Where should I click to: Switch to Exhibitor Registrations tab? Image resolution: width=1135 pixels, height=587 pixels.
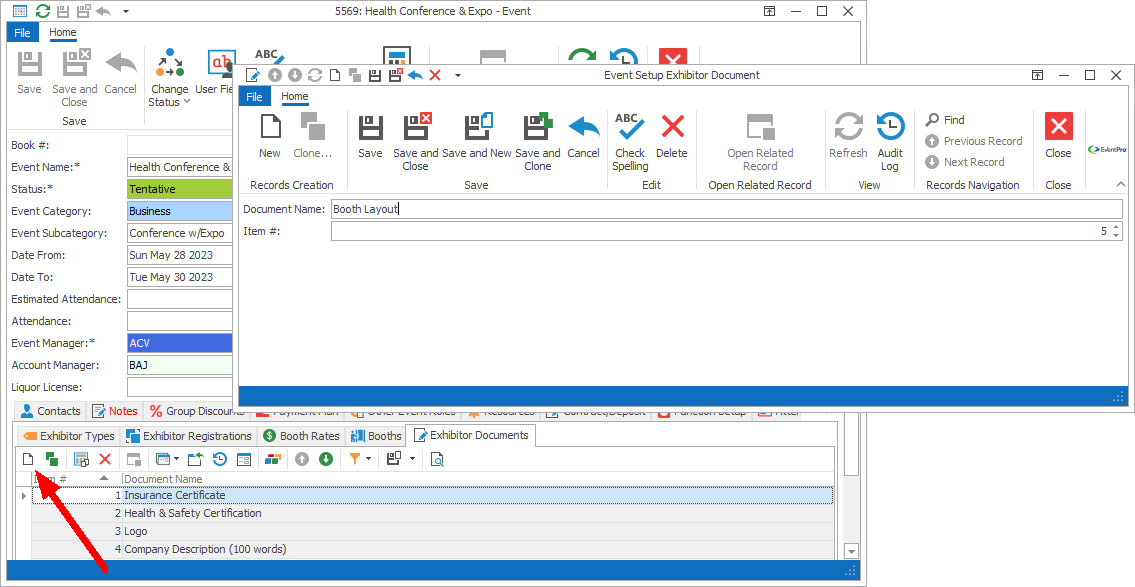189,436
